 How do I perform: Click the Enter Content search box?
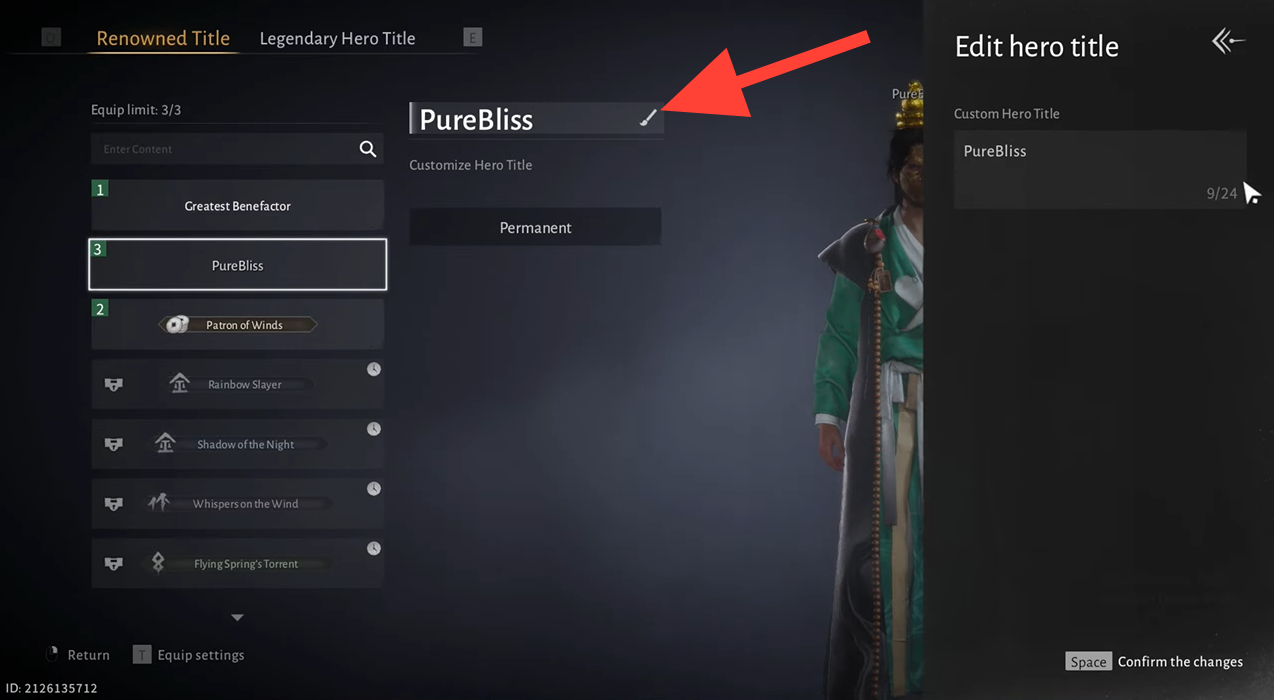[x=223, y=149]
